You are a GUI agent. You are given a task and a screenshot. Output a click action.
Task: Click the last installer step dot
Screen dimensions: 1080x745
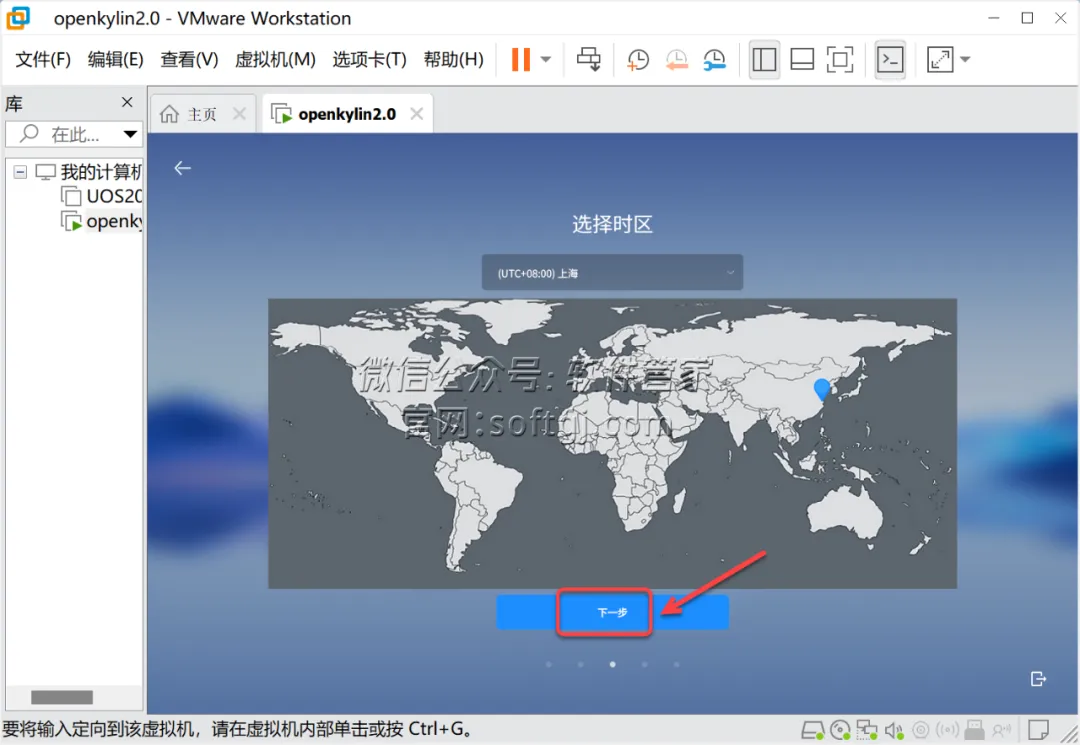coord(676,664)
